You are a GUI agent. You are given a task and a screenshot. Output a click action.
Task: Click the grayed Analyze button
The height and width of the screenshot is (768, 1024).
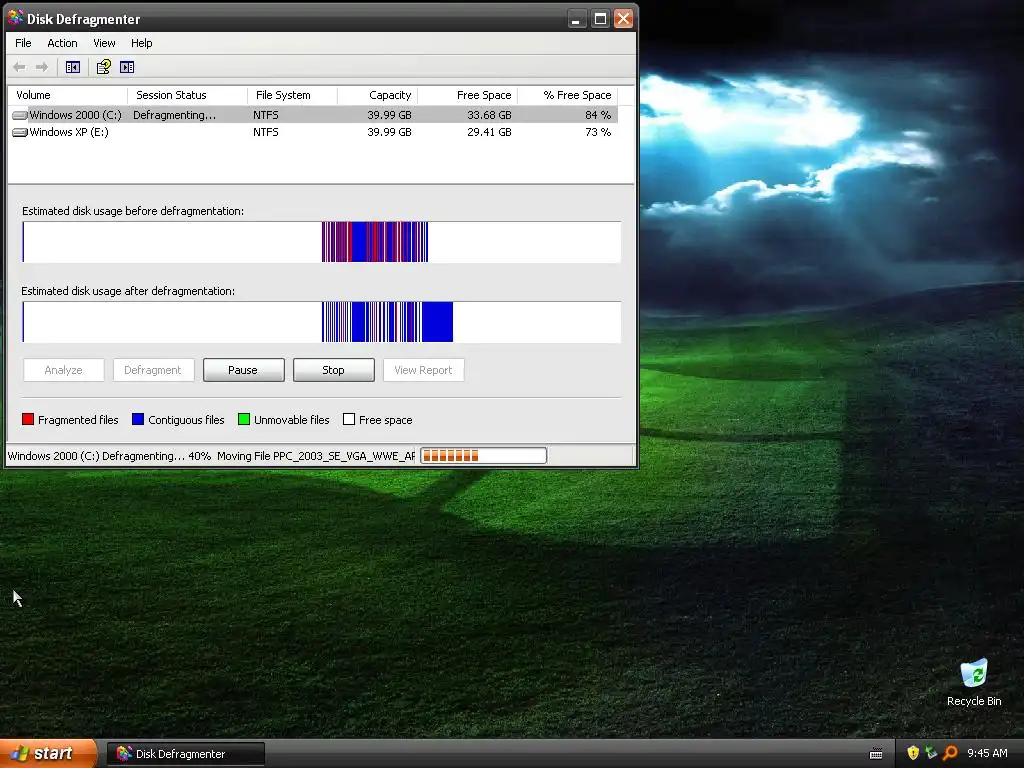pyautogui.click(x=63, y=370)
